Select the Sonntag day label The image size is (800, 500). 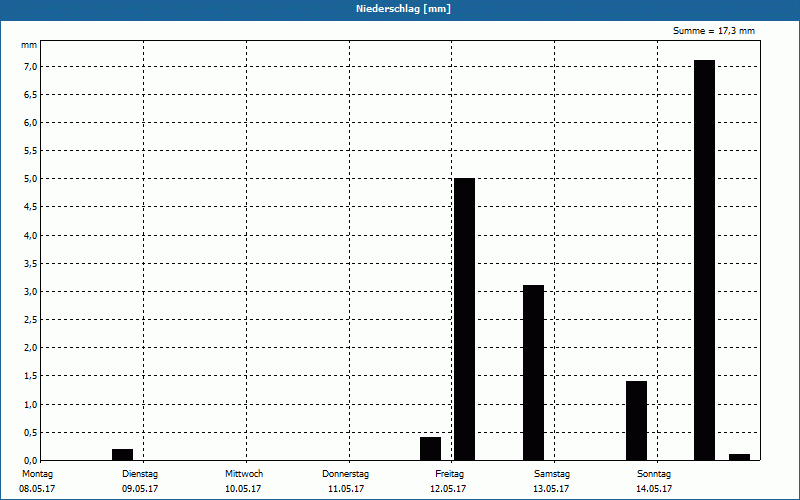click(x=654, y=474)
